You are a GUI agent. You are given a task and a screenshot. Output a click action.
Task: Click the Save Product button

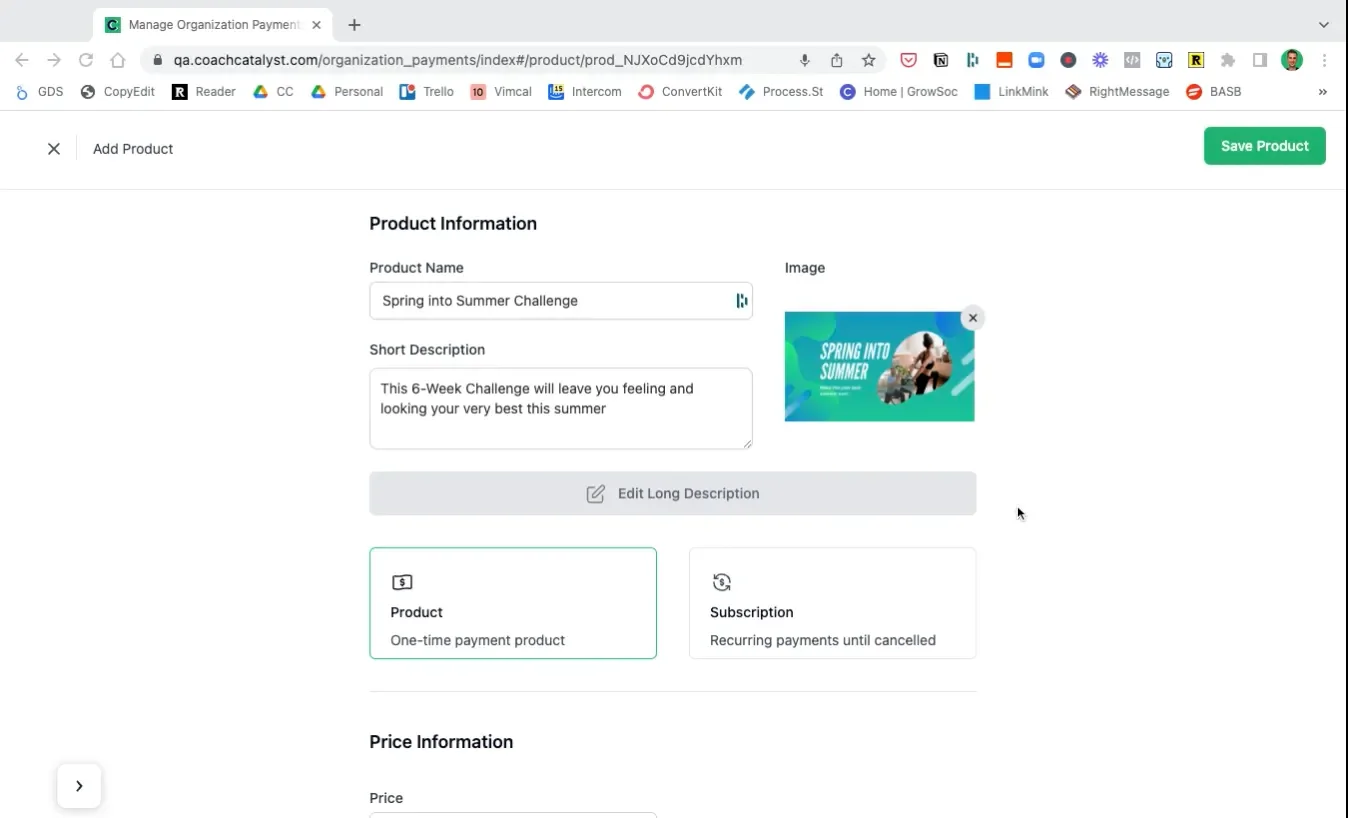(x=1264, y=146)
